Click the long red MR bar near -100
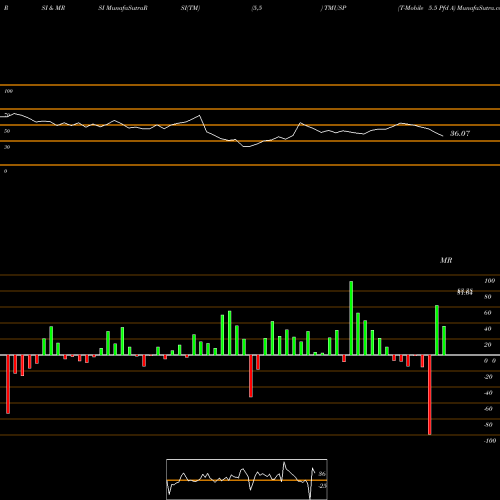 point(429,395)
